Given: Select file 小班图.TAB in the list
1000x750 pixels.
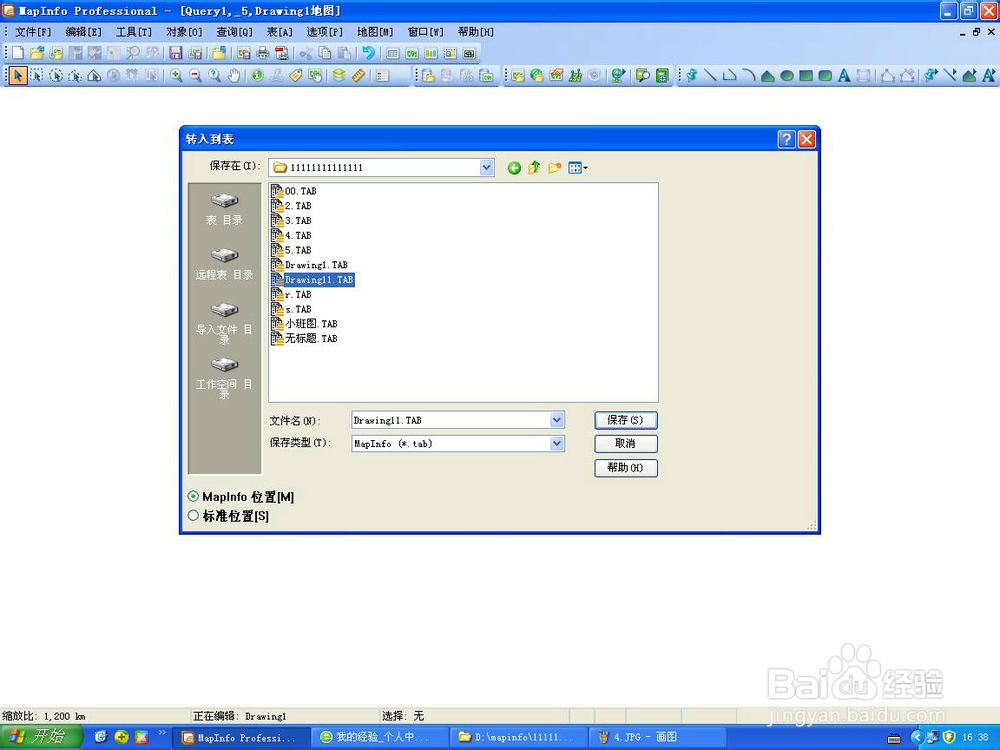Looking at the screenshot, I should tap(304, 324).
